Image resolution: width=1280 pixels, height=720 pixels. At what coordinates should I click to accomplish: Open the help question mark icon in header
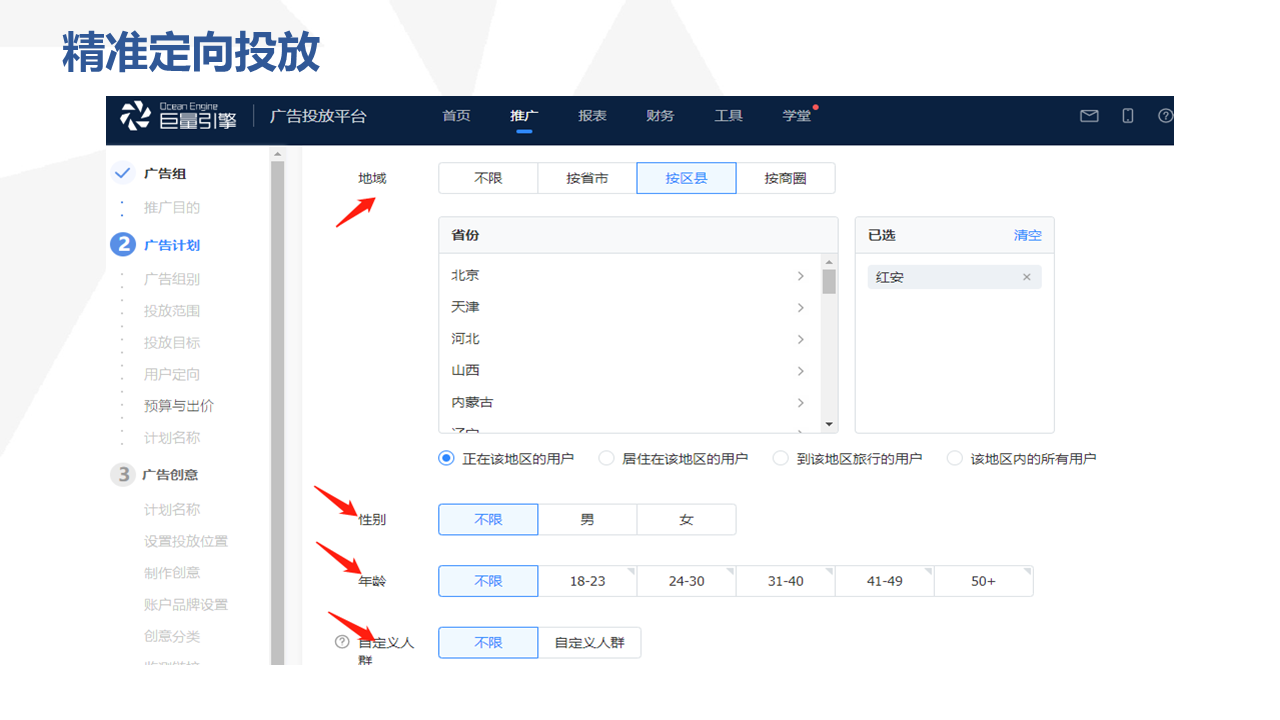click(x=1165, y=116)
